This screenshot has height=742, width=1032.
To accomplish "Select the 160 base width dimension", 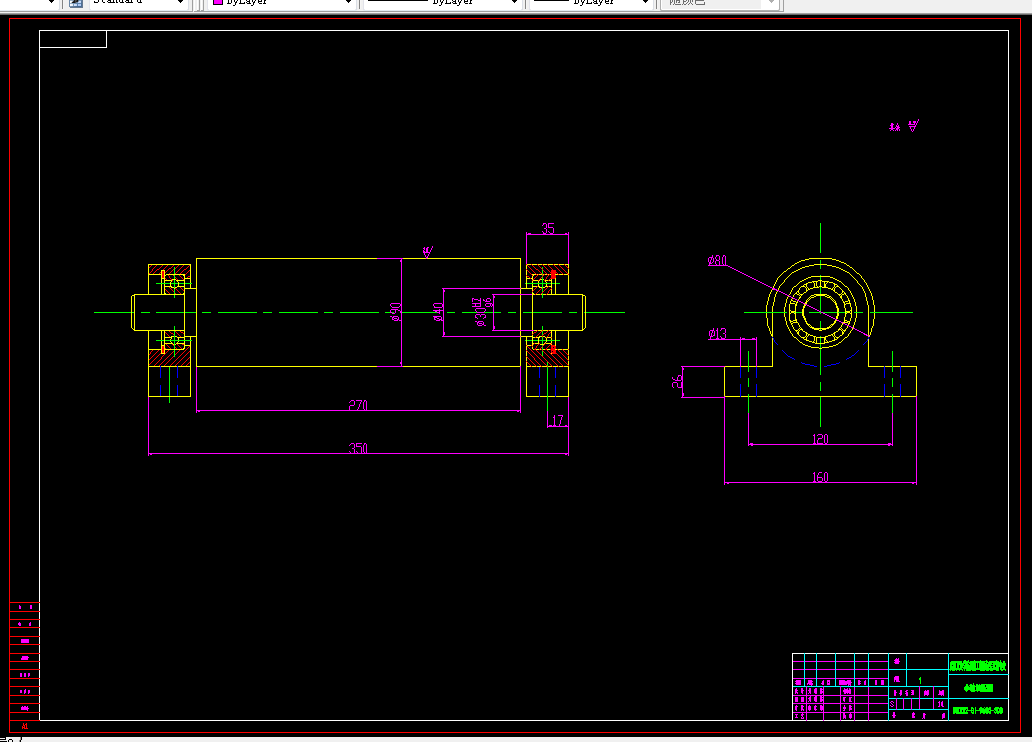I will pos(820,477).
